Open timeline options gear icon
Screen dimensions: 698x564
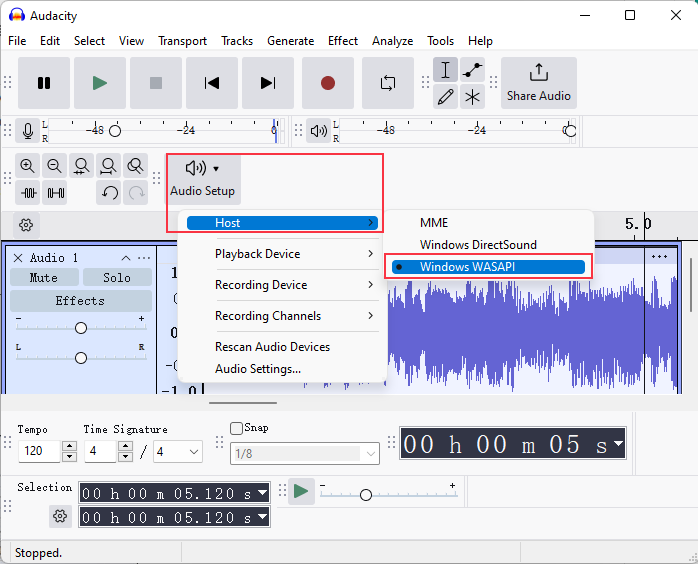(26, 225)
